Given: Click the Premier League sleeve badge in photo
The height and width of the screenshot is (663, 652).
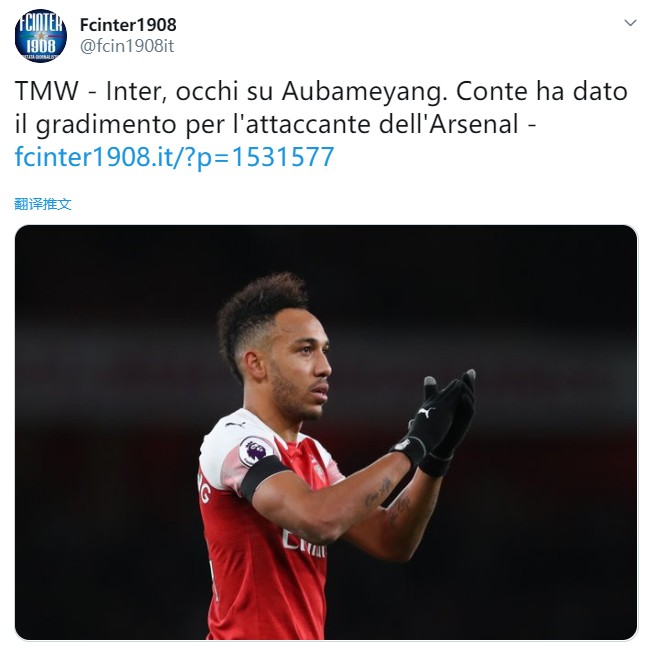Looking at the screenshot, I should click(x=256, y=451).
